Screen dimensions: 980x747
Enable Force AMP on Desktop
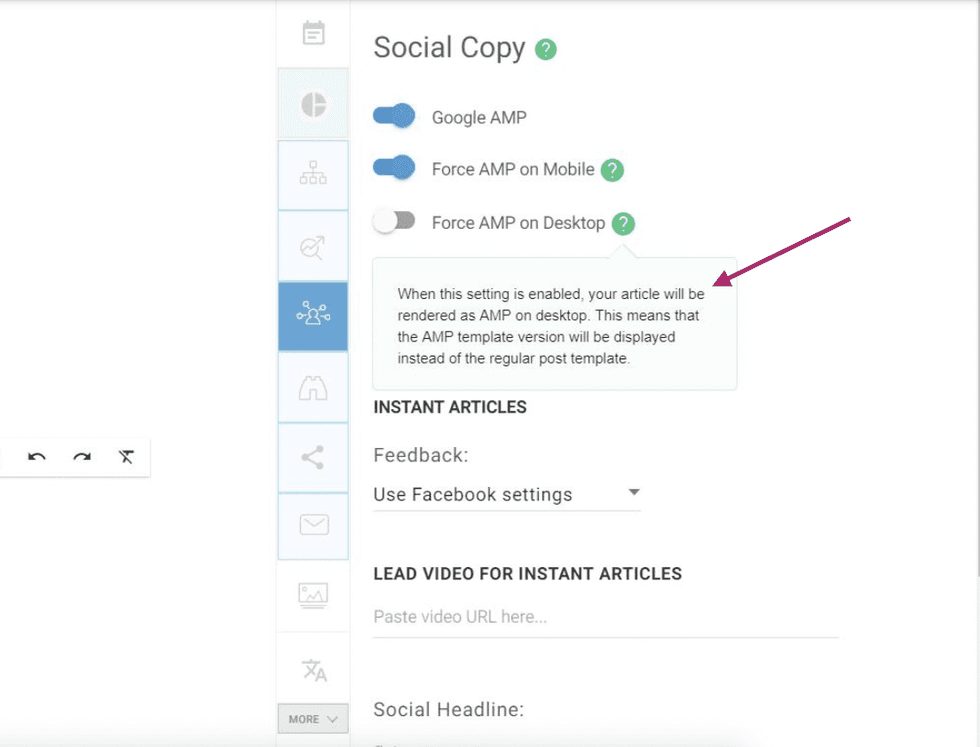point(394,221)
